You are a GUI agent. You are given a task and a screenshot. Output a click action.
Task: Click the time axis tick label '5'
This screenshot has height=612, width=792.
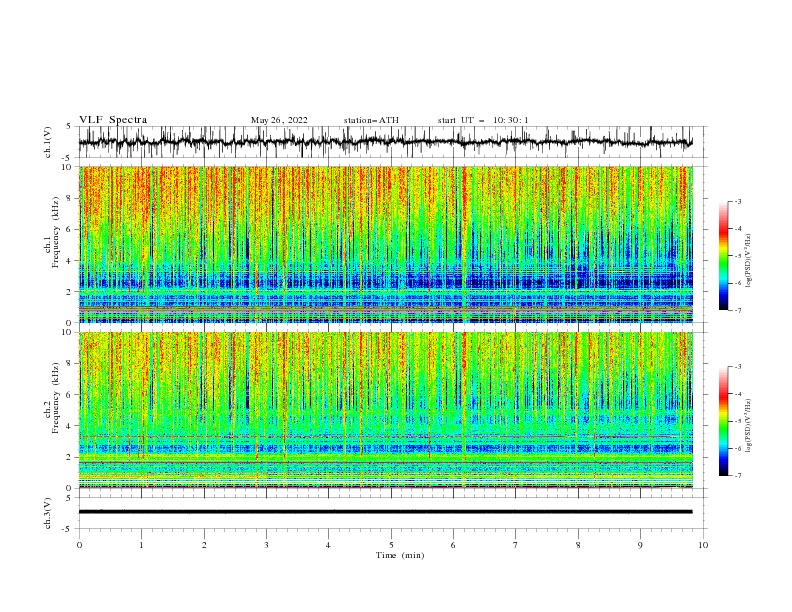(391, 545)
